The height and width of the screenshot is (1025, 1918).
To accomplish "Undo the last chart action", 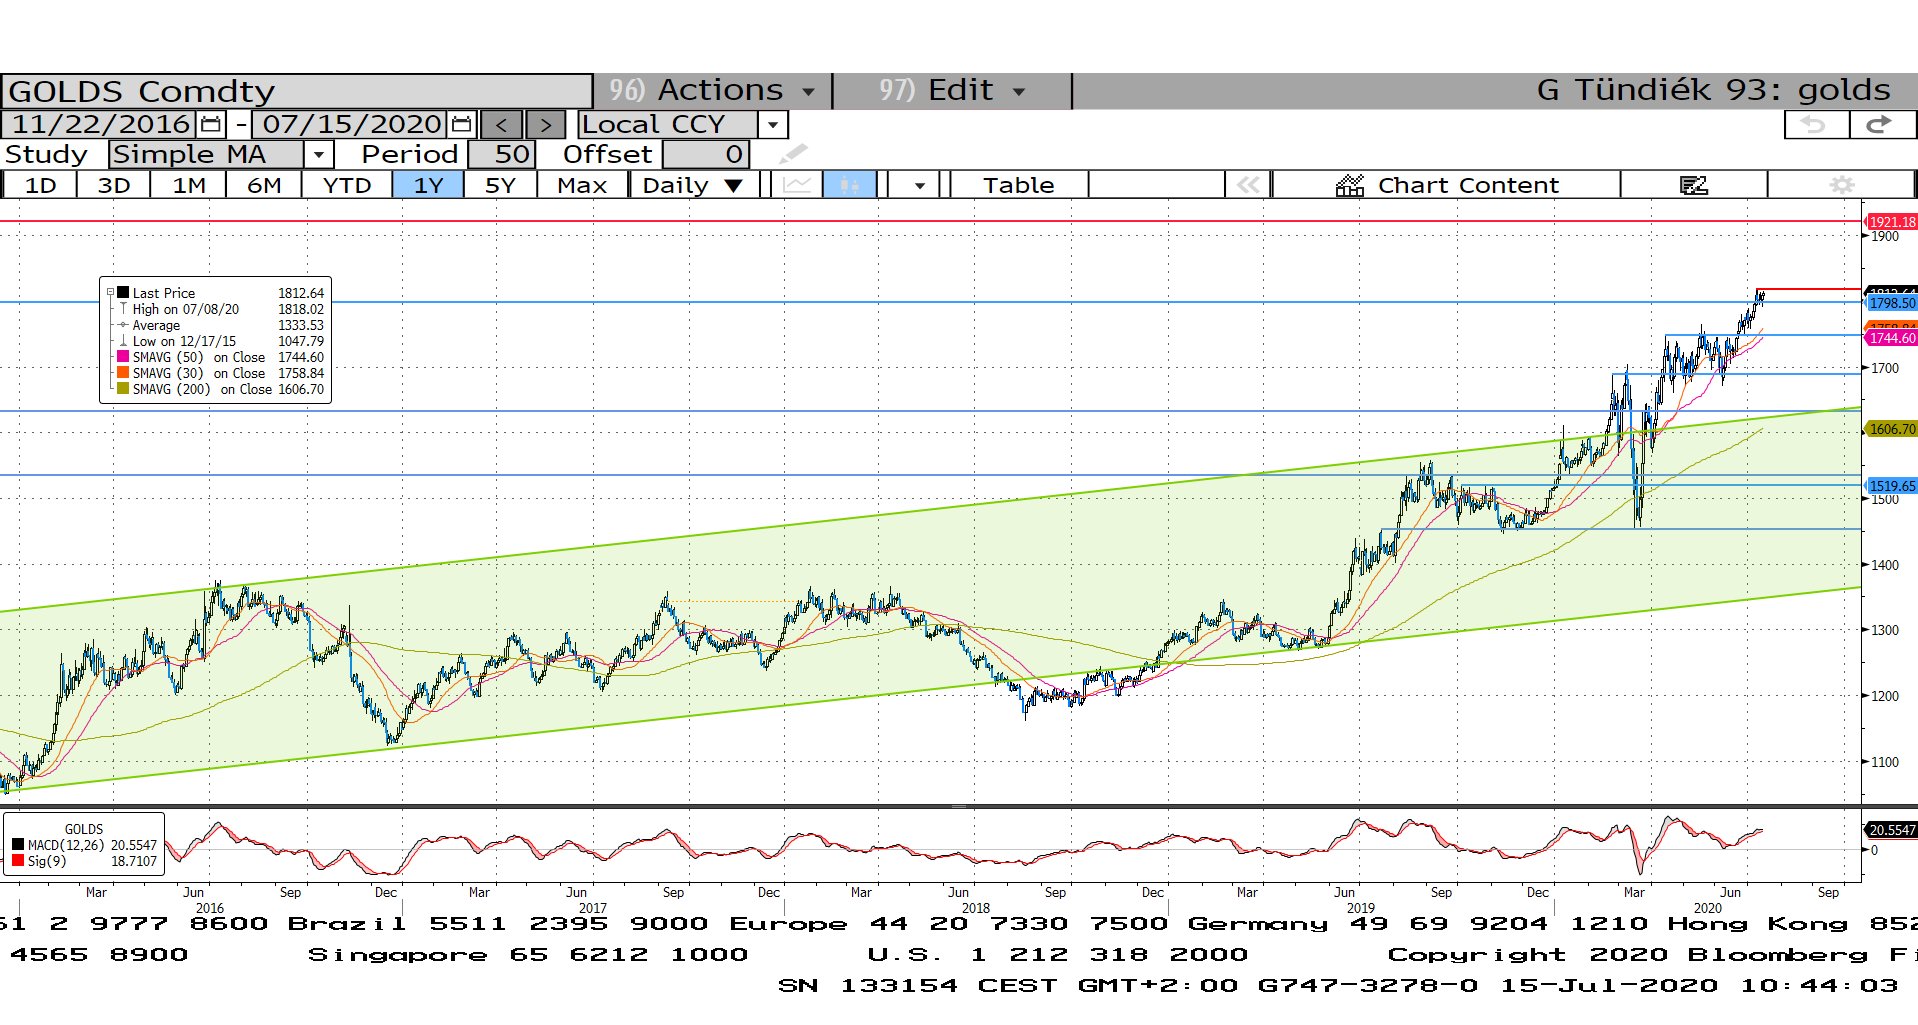I will click(x=1815, y=125).
